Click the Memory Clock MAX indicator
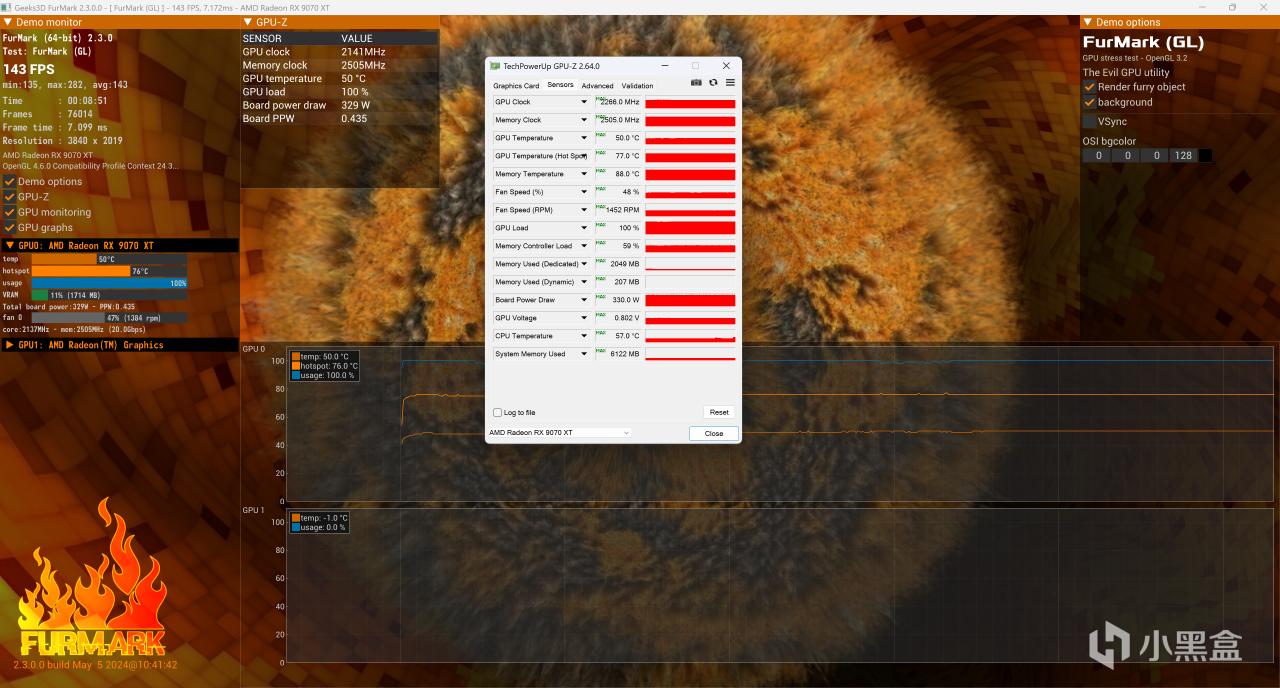This screenshot has height=688, width=1280. pyautogui.click(x=601, y=117)
